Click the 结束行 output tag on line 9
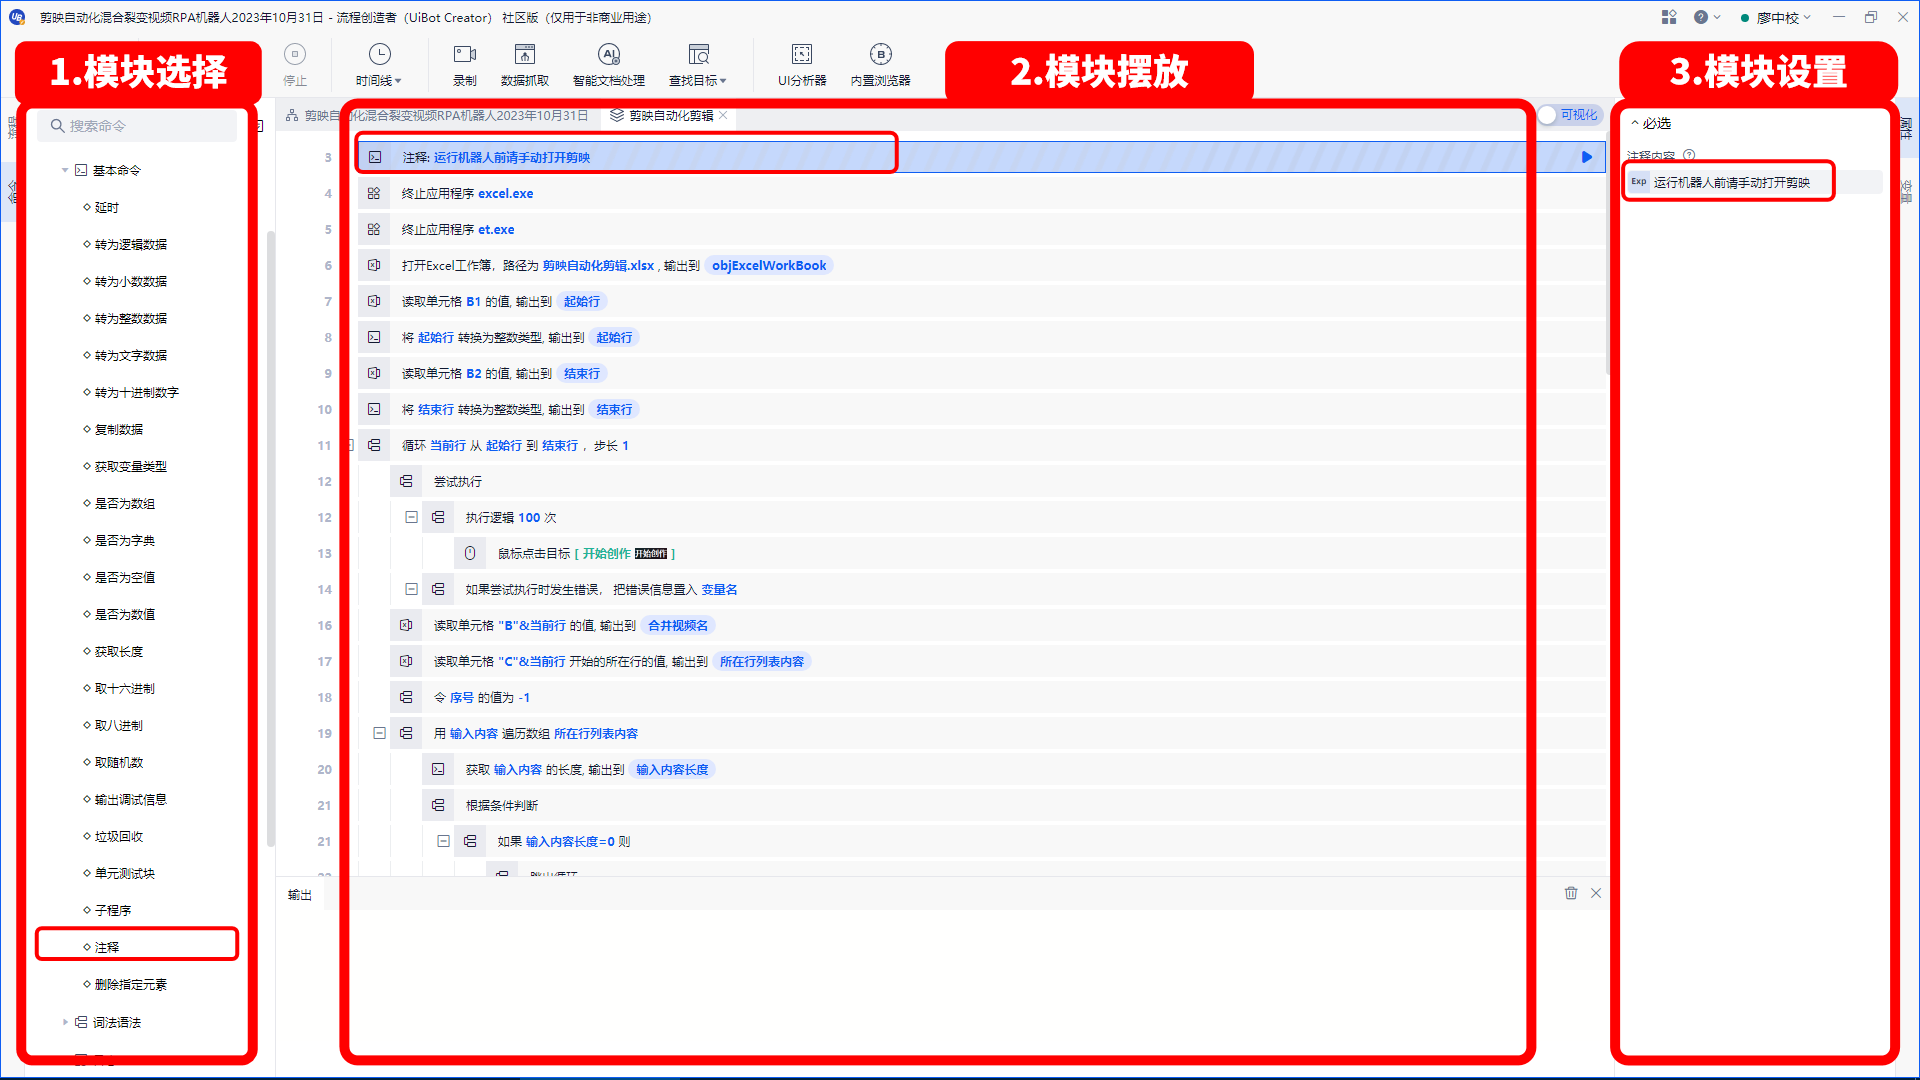1920x1080 pixels. coord(582,374)
